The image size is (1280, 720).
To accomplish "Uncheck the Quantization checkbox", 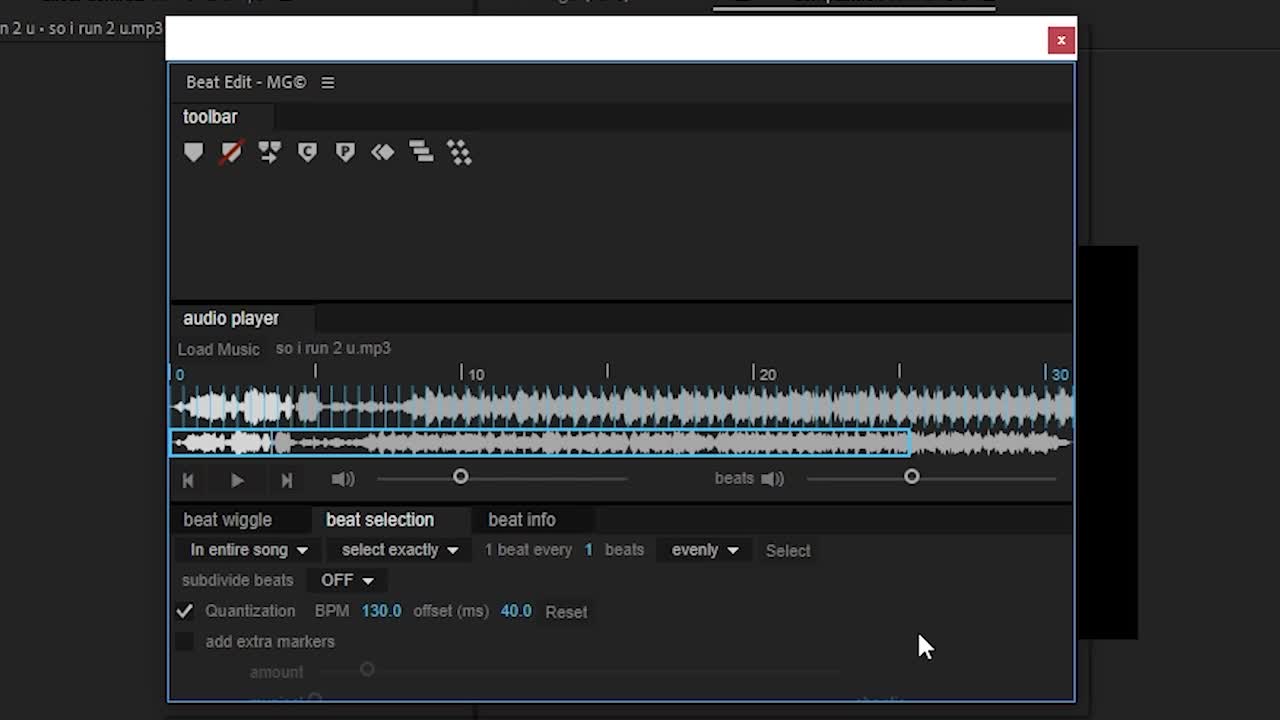I will (x=184, y=611).
